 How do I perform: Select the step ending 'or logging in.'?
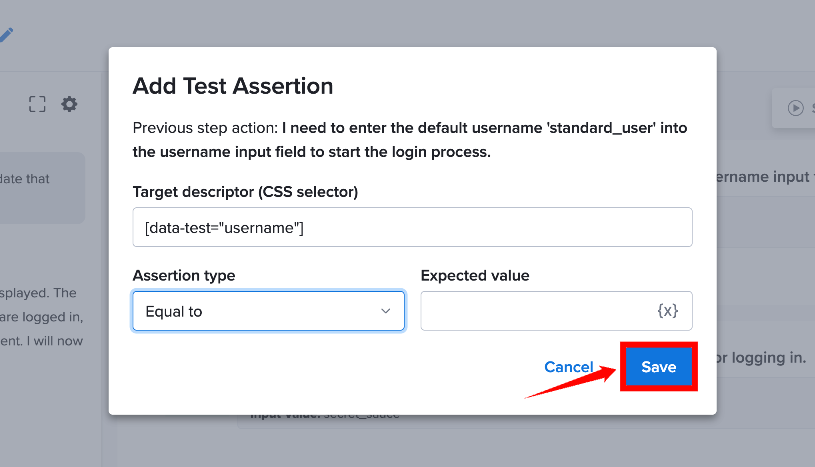(761, 357)
